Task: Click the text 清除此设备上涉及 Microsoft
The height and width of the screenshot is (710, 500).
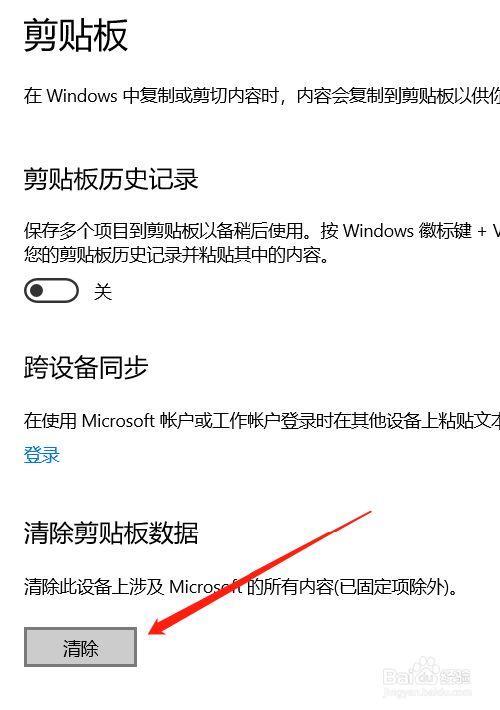Action: click(133, 587)
